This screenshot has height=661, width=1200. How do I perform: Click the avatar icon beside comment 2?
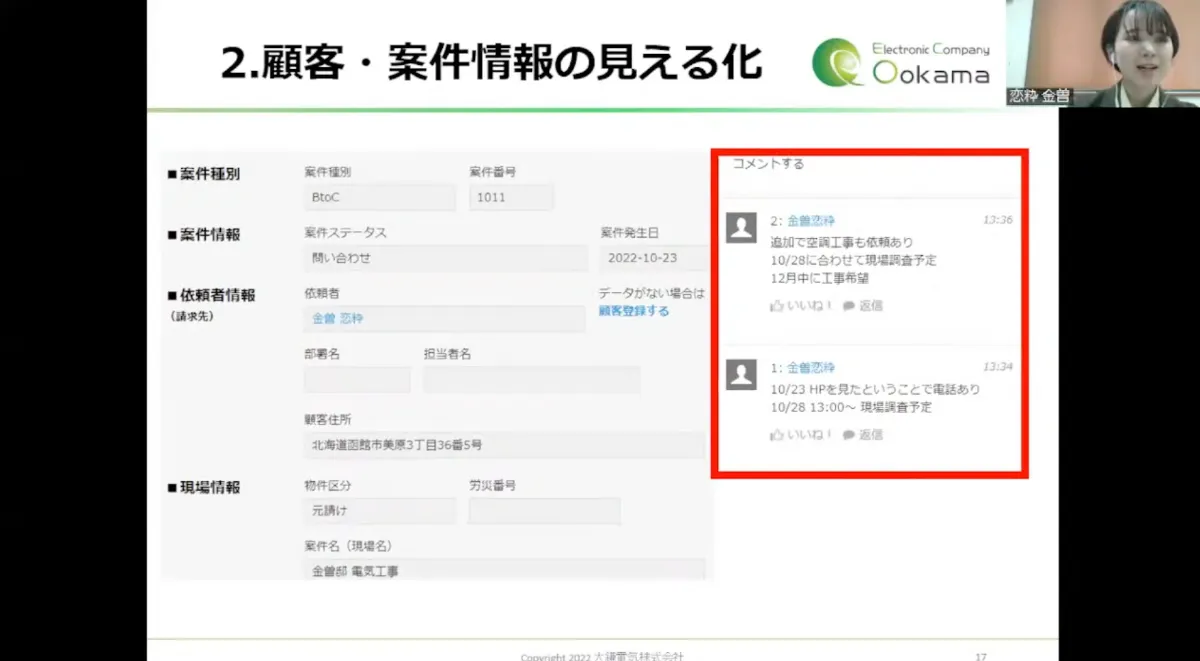[x=741, y=229]
